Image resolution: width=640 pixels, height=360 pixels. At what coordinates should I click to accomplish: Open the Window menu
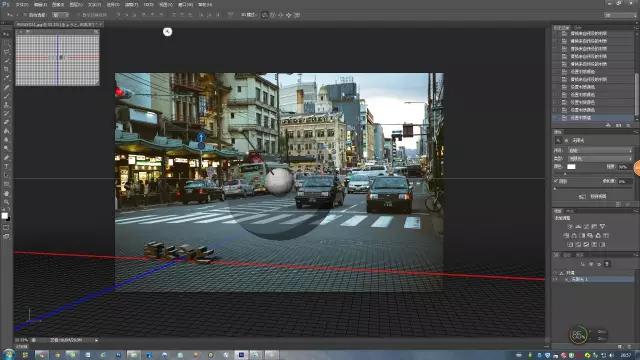(x=186, y=4)
